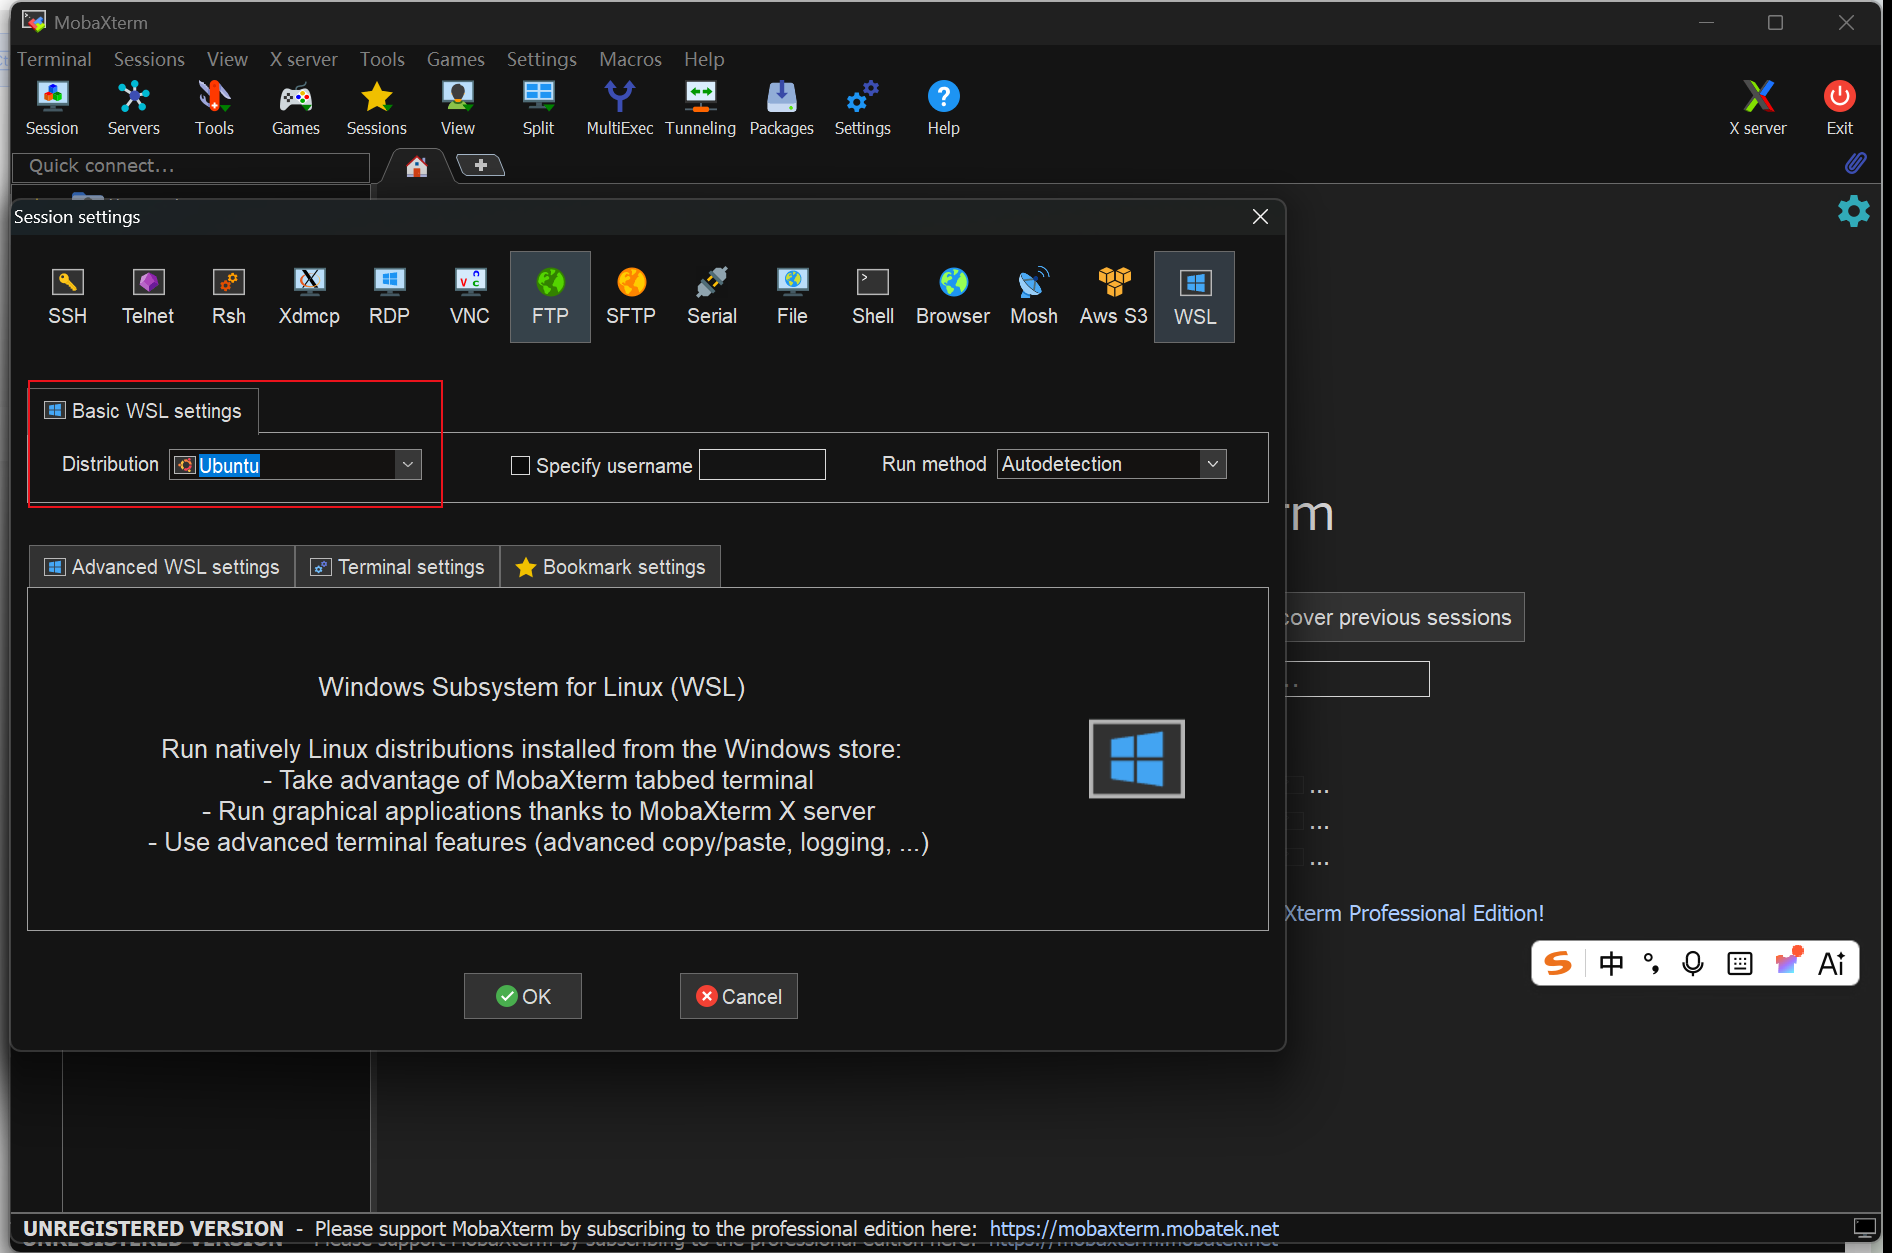Click the Sogou input method S icon
The image size is (1892, 1253).
pyautogui.click(x=1558, y=963)
